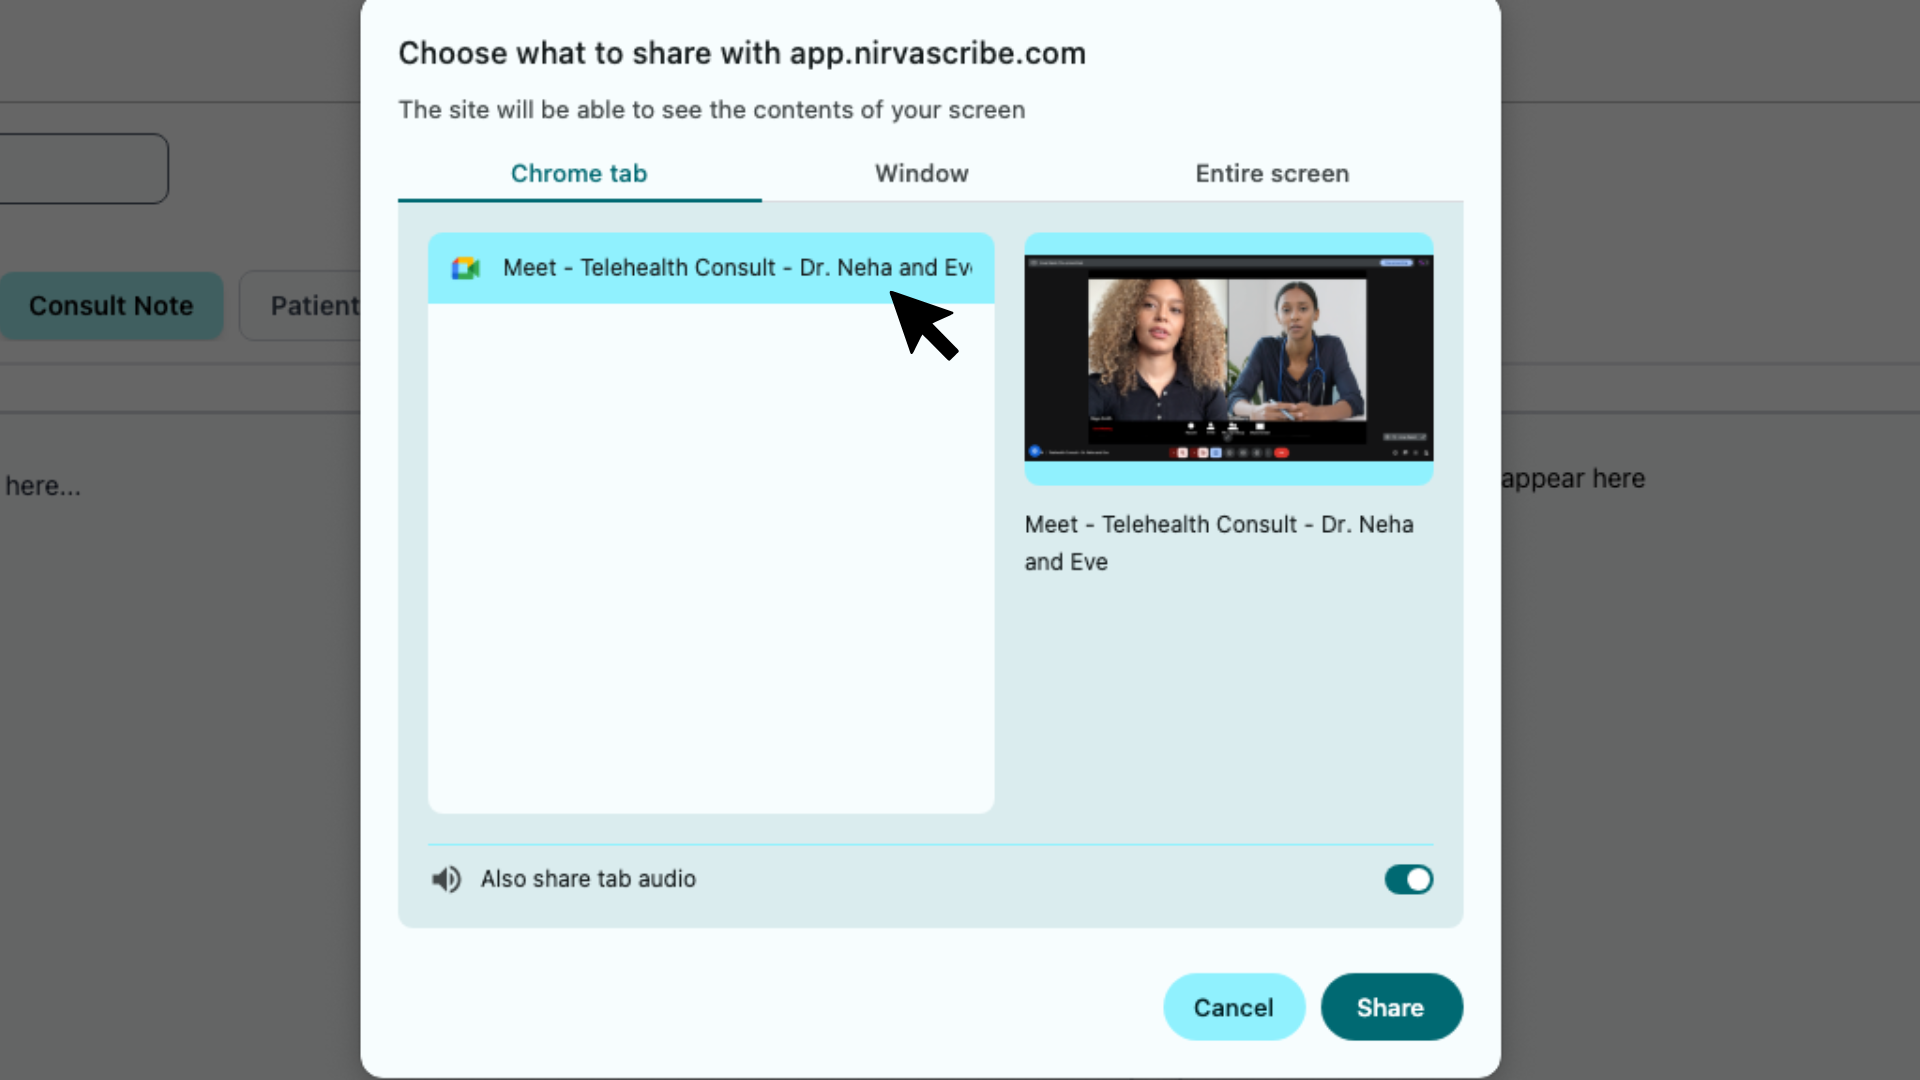1920x1080 pixels.
Task: Switch to the Entire screen tab
Action: 1271,173
